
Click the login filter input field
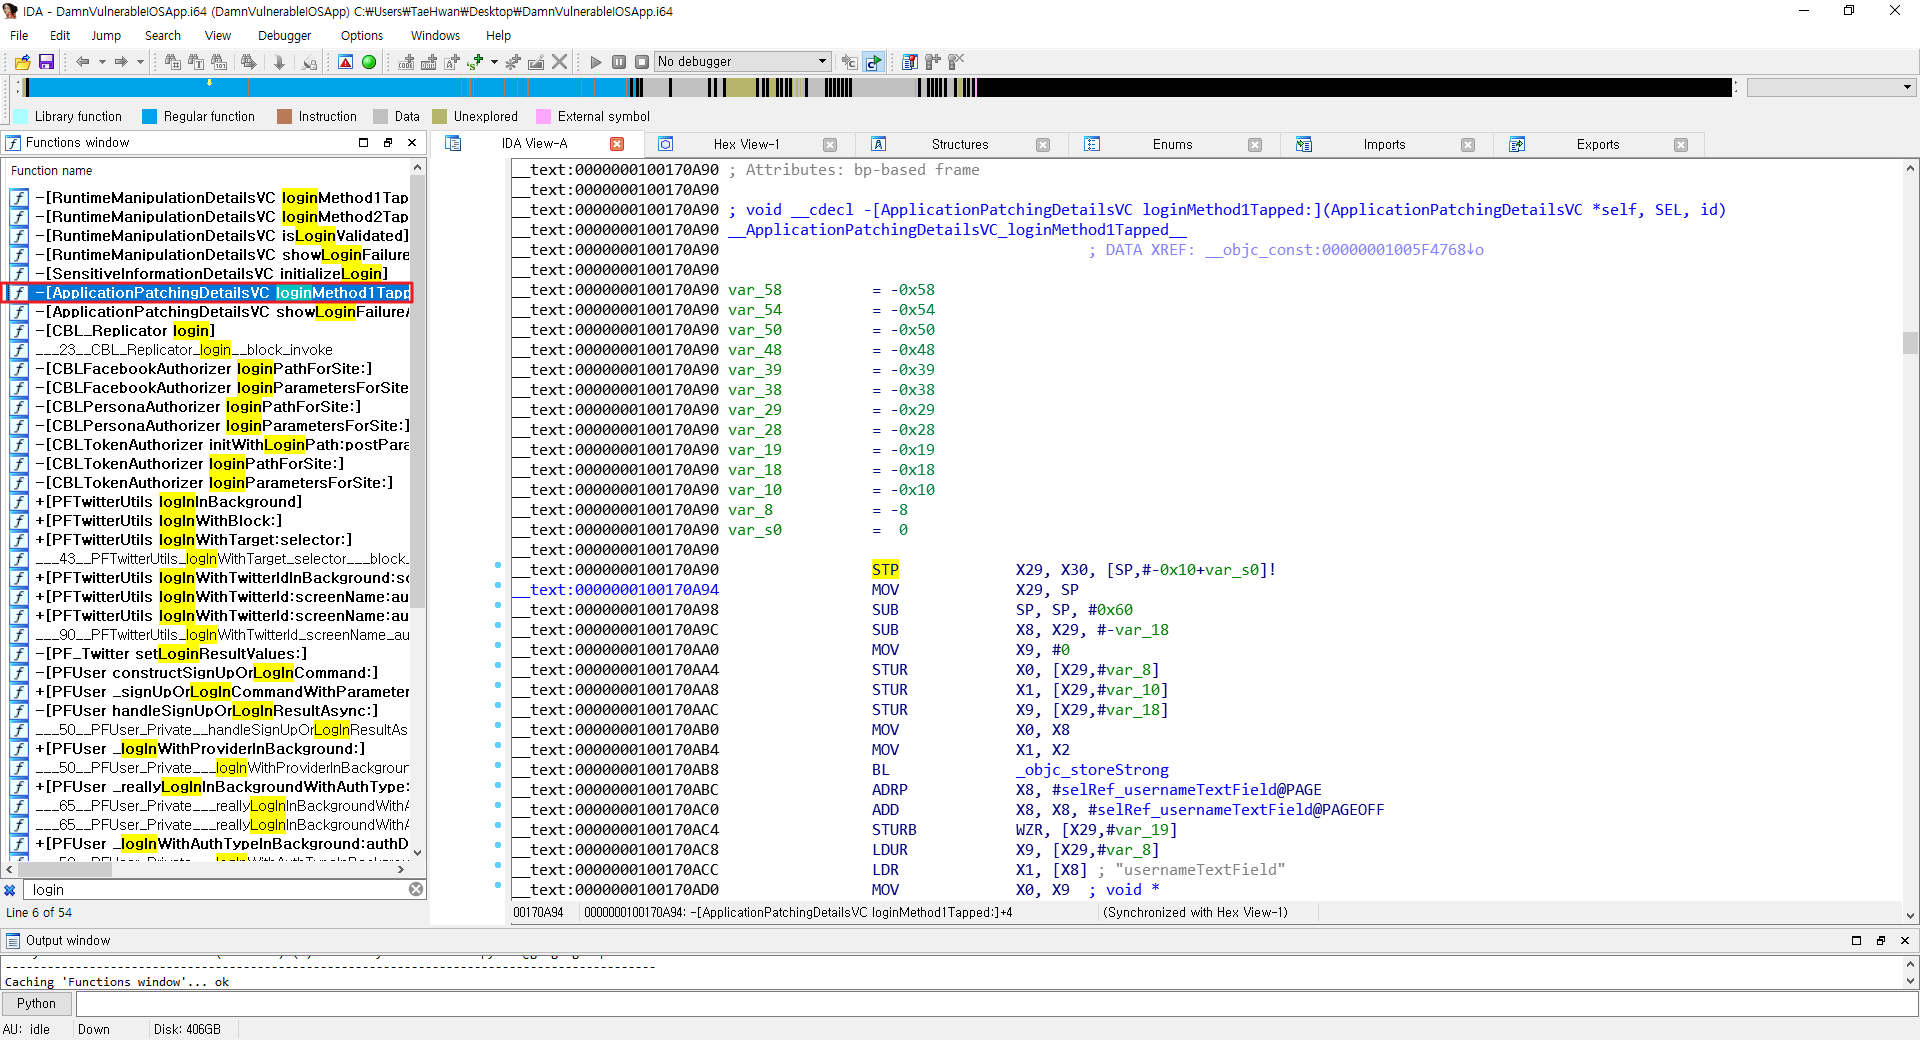pyautogui.click(x=216, y=889)
